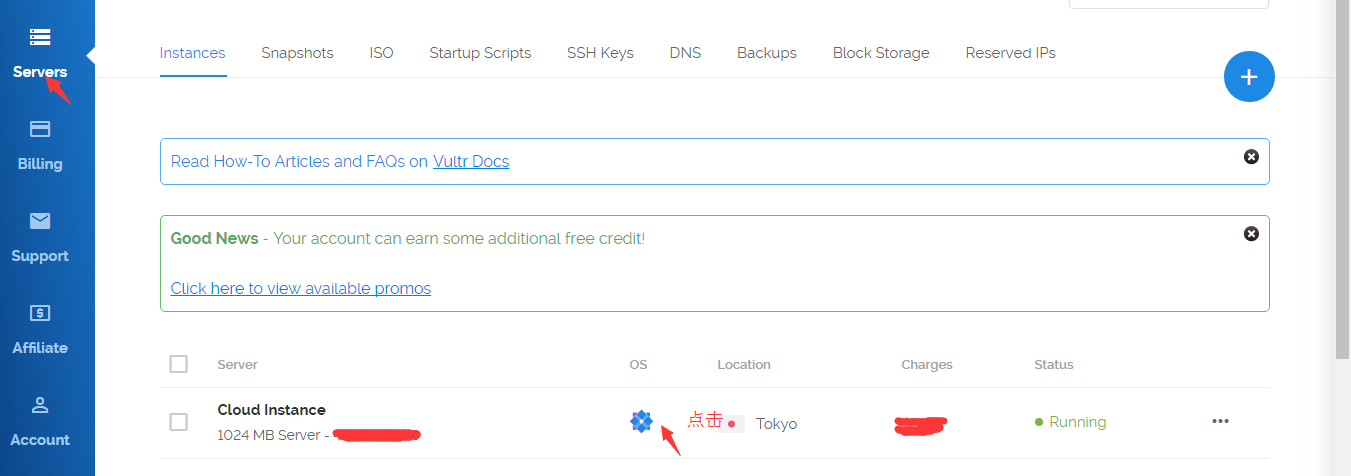Click the search field at top right

coord(1168,3)
